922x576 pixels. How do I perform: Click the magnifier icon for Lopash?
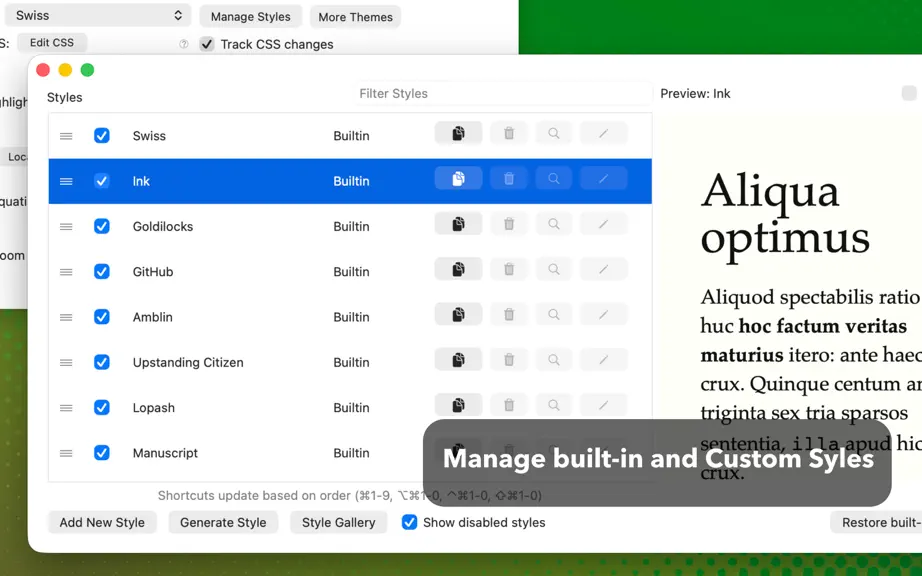553,405
